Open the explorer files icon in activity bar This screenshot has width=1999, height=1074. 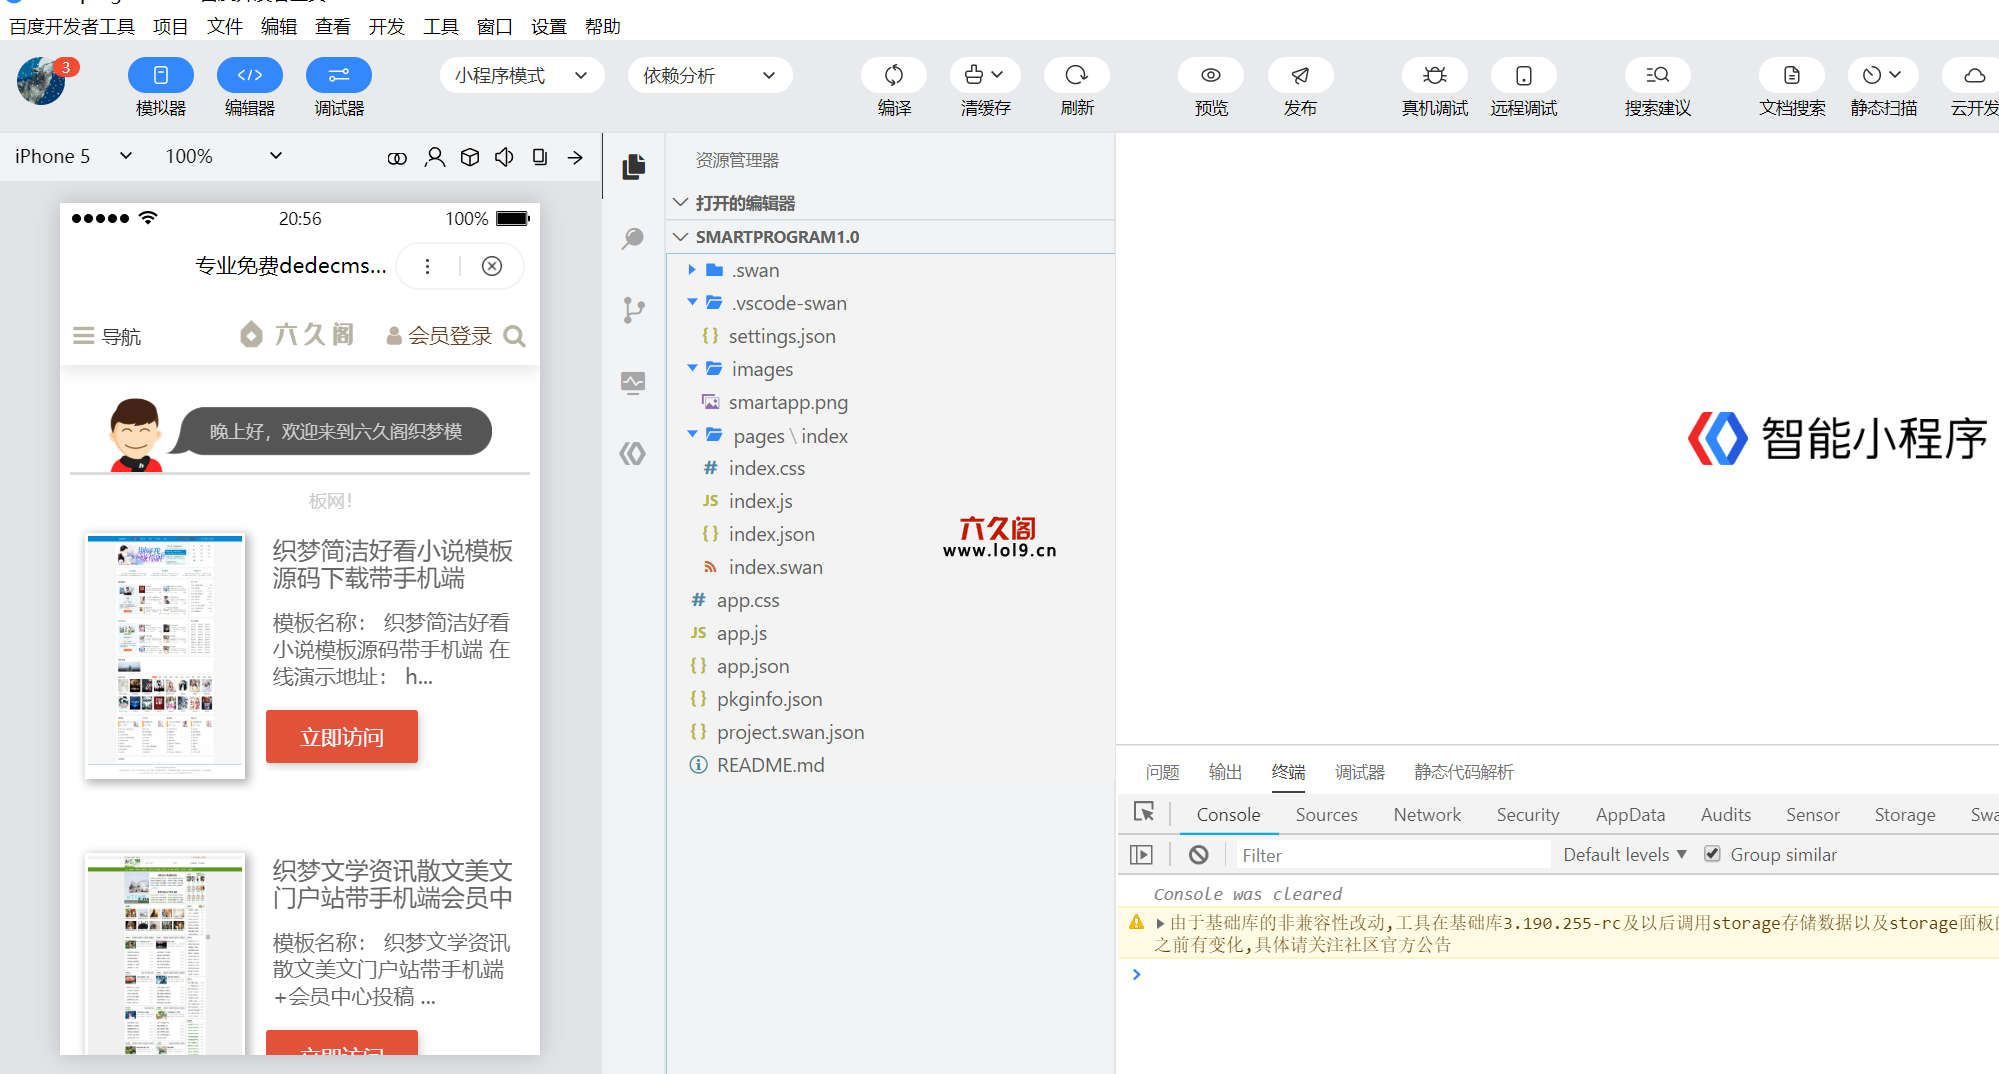pyautogui.click(x=633, y=166)
